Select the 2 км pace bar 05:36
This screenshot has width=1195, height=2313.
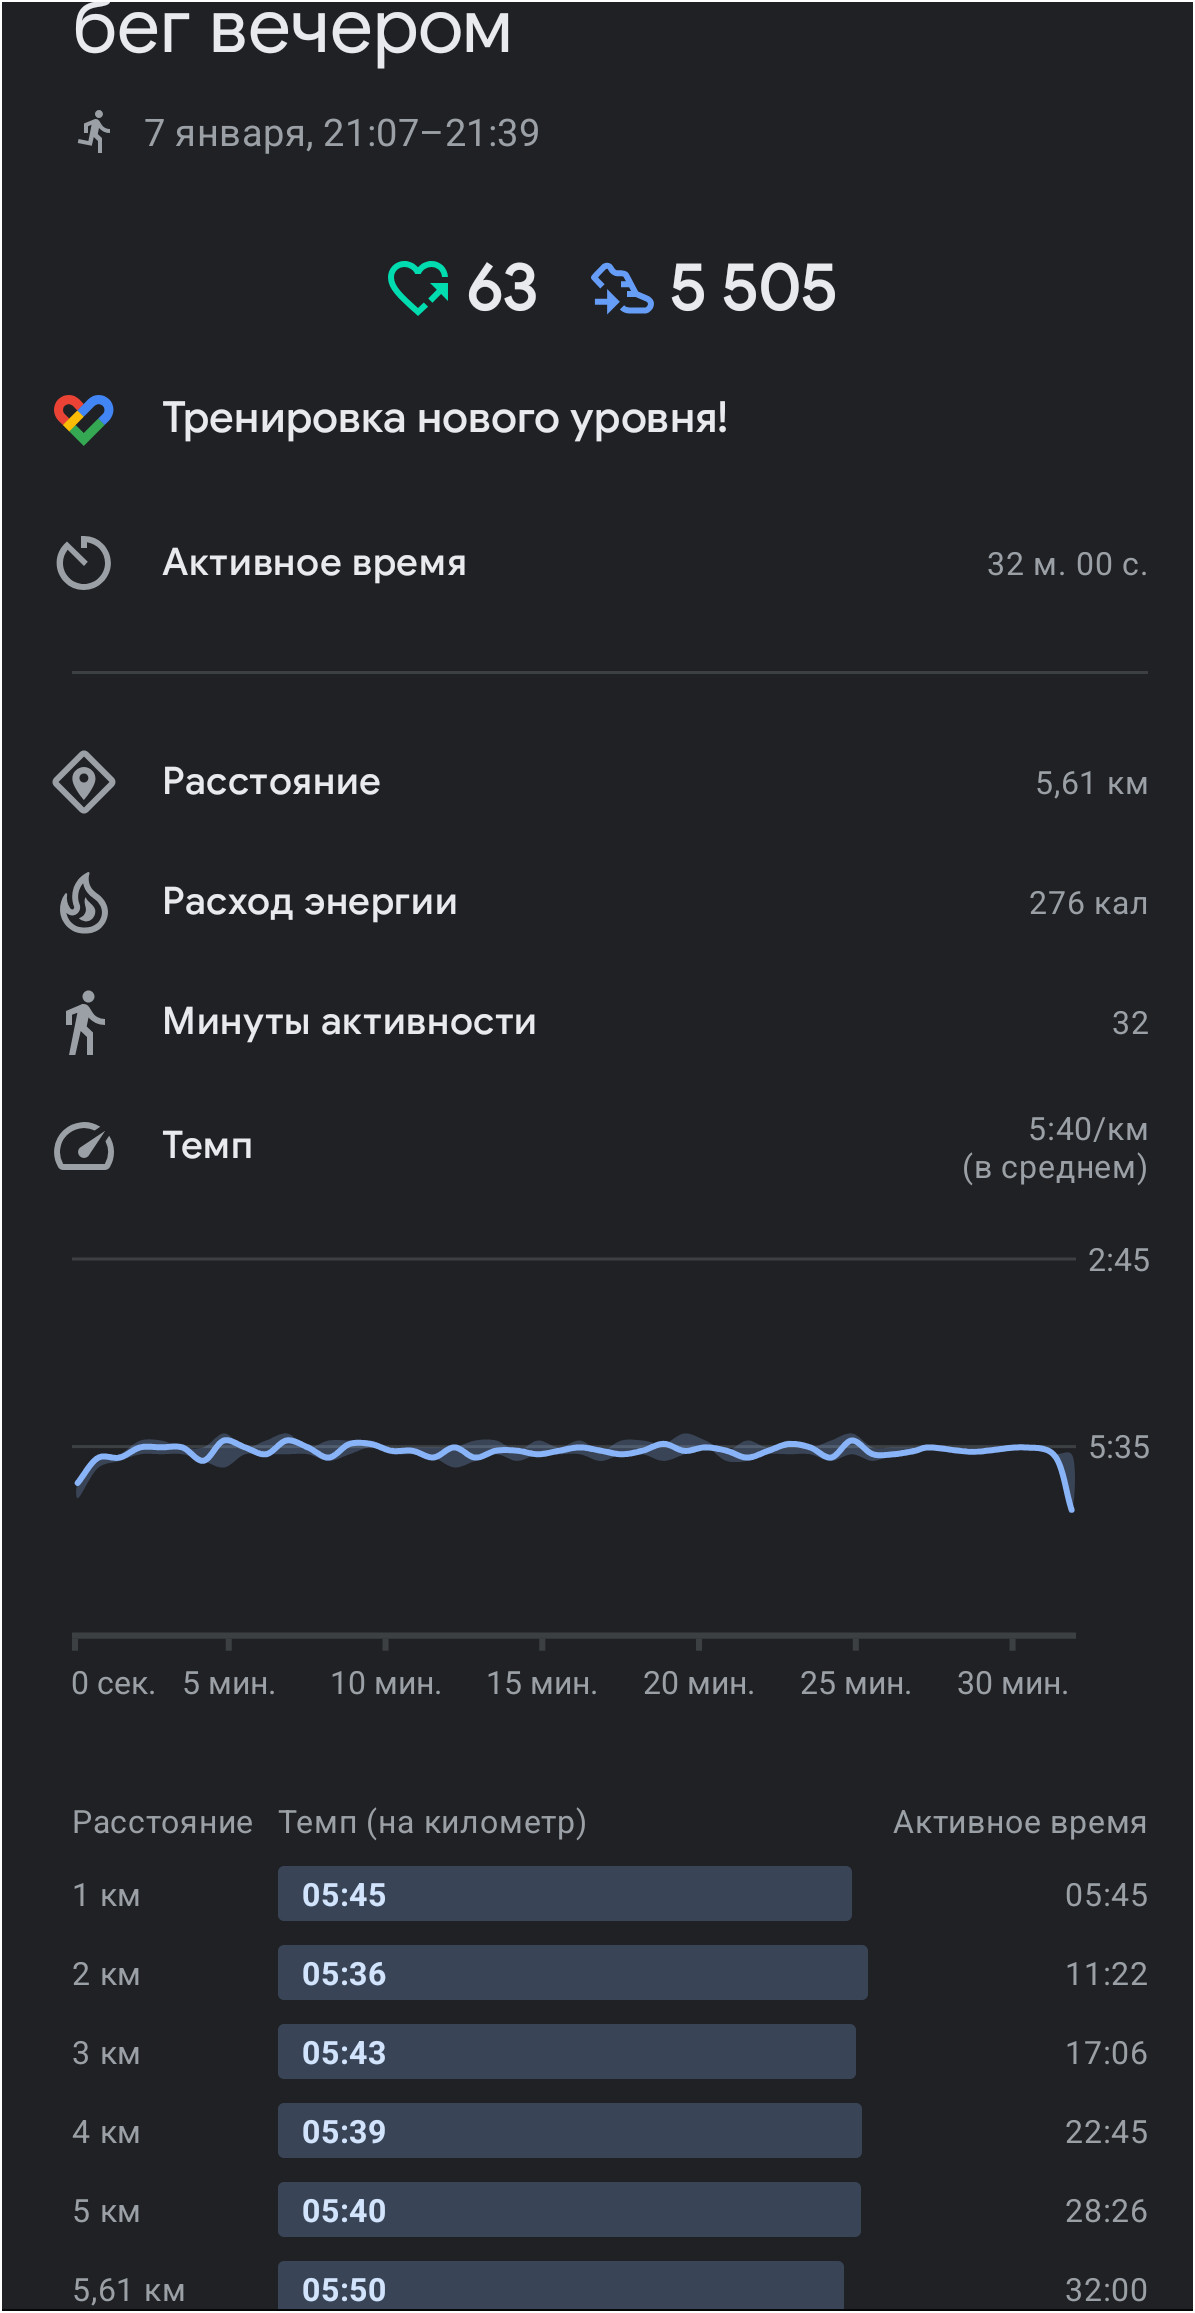(573, 1972)
